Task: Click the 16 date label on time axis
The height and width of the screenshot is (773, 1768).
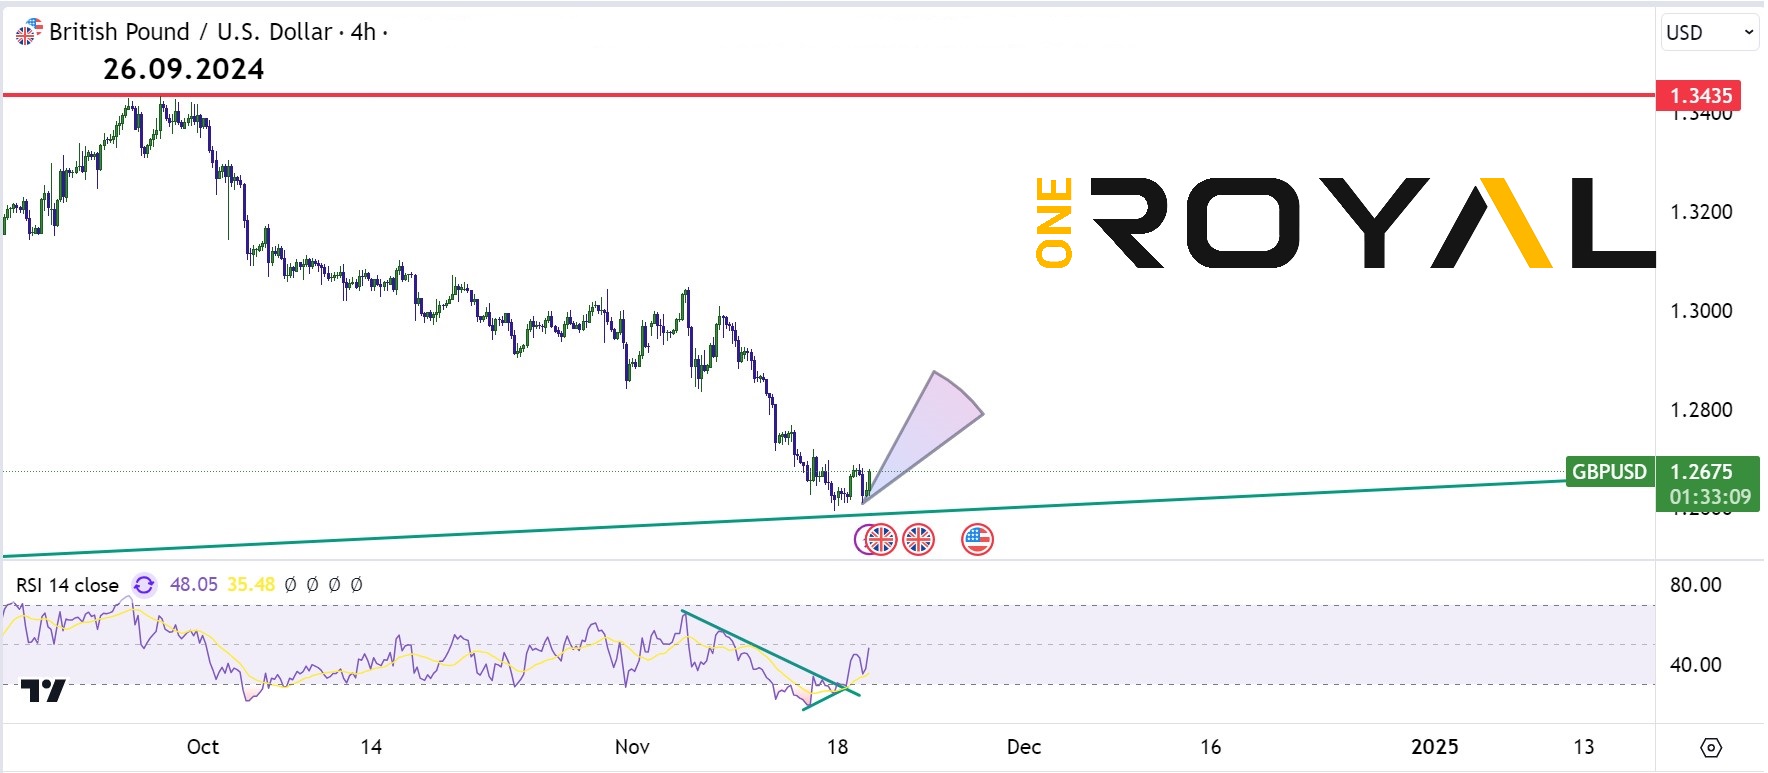Action: coord(1210,747)
